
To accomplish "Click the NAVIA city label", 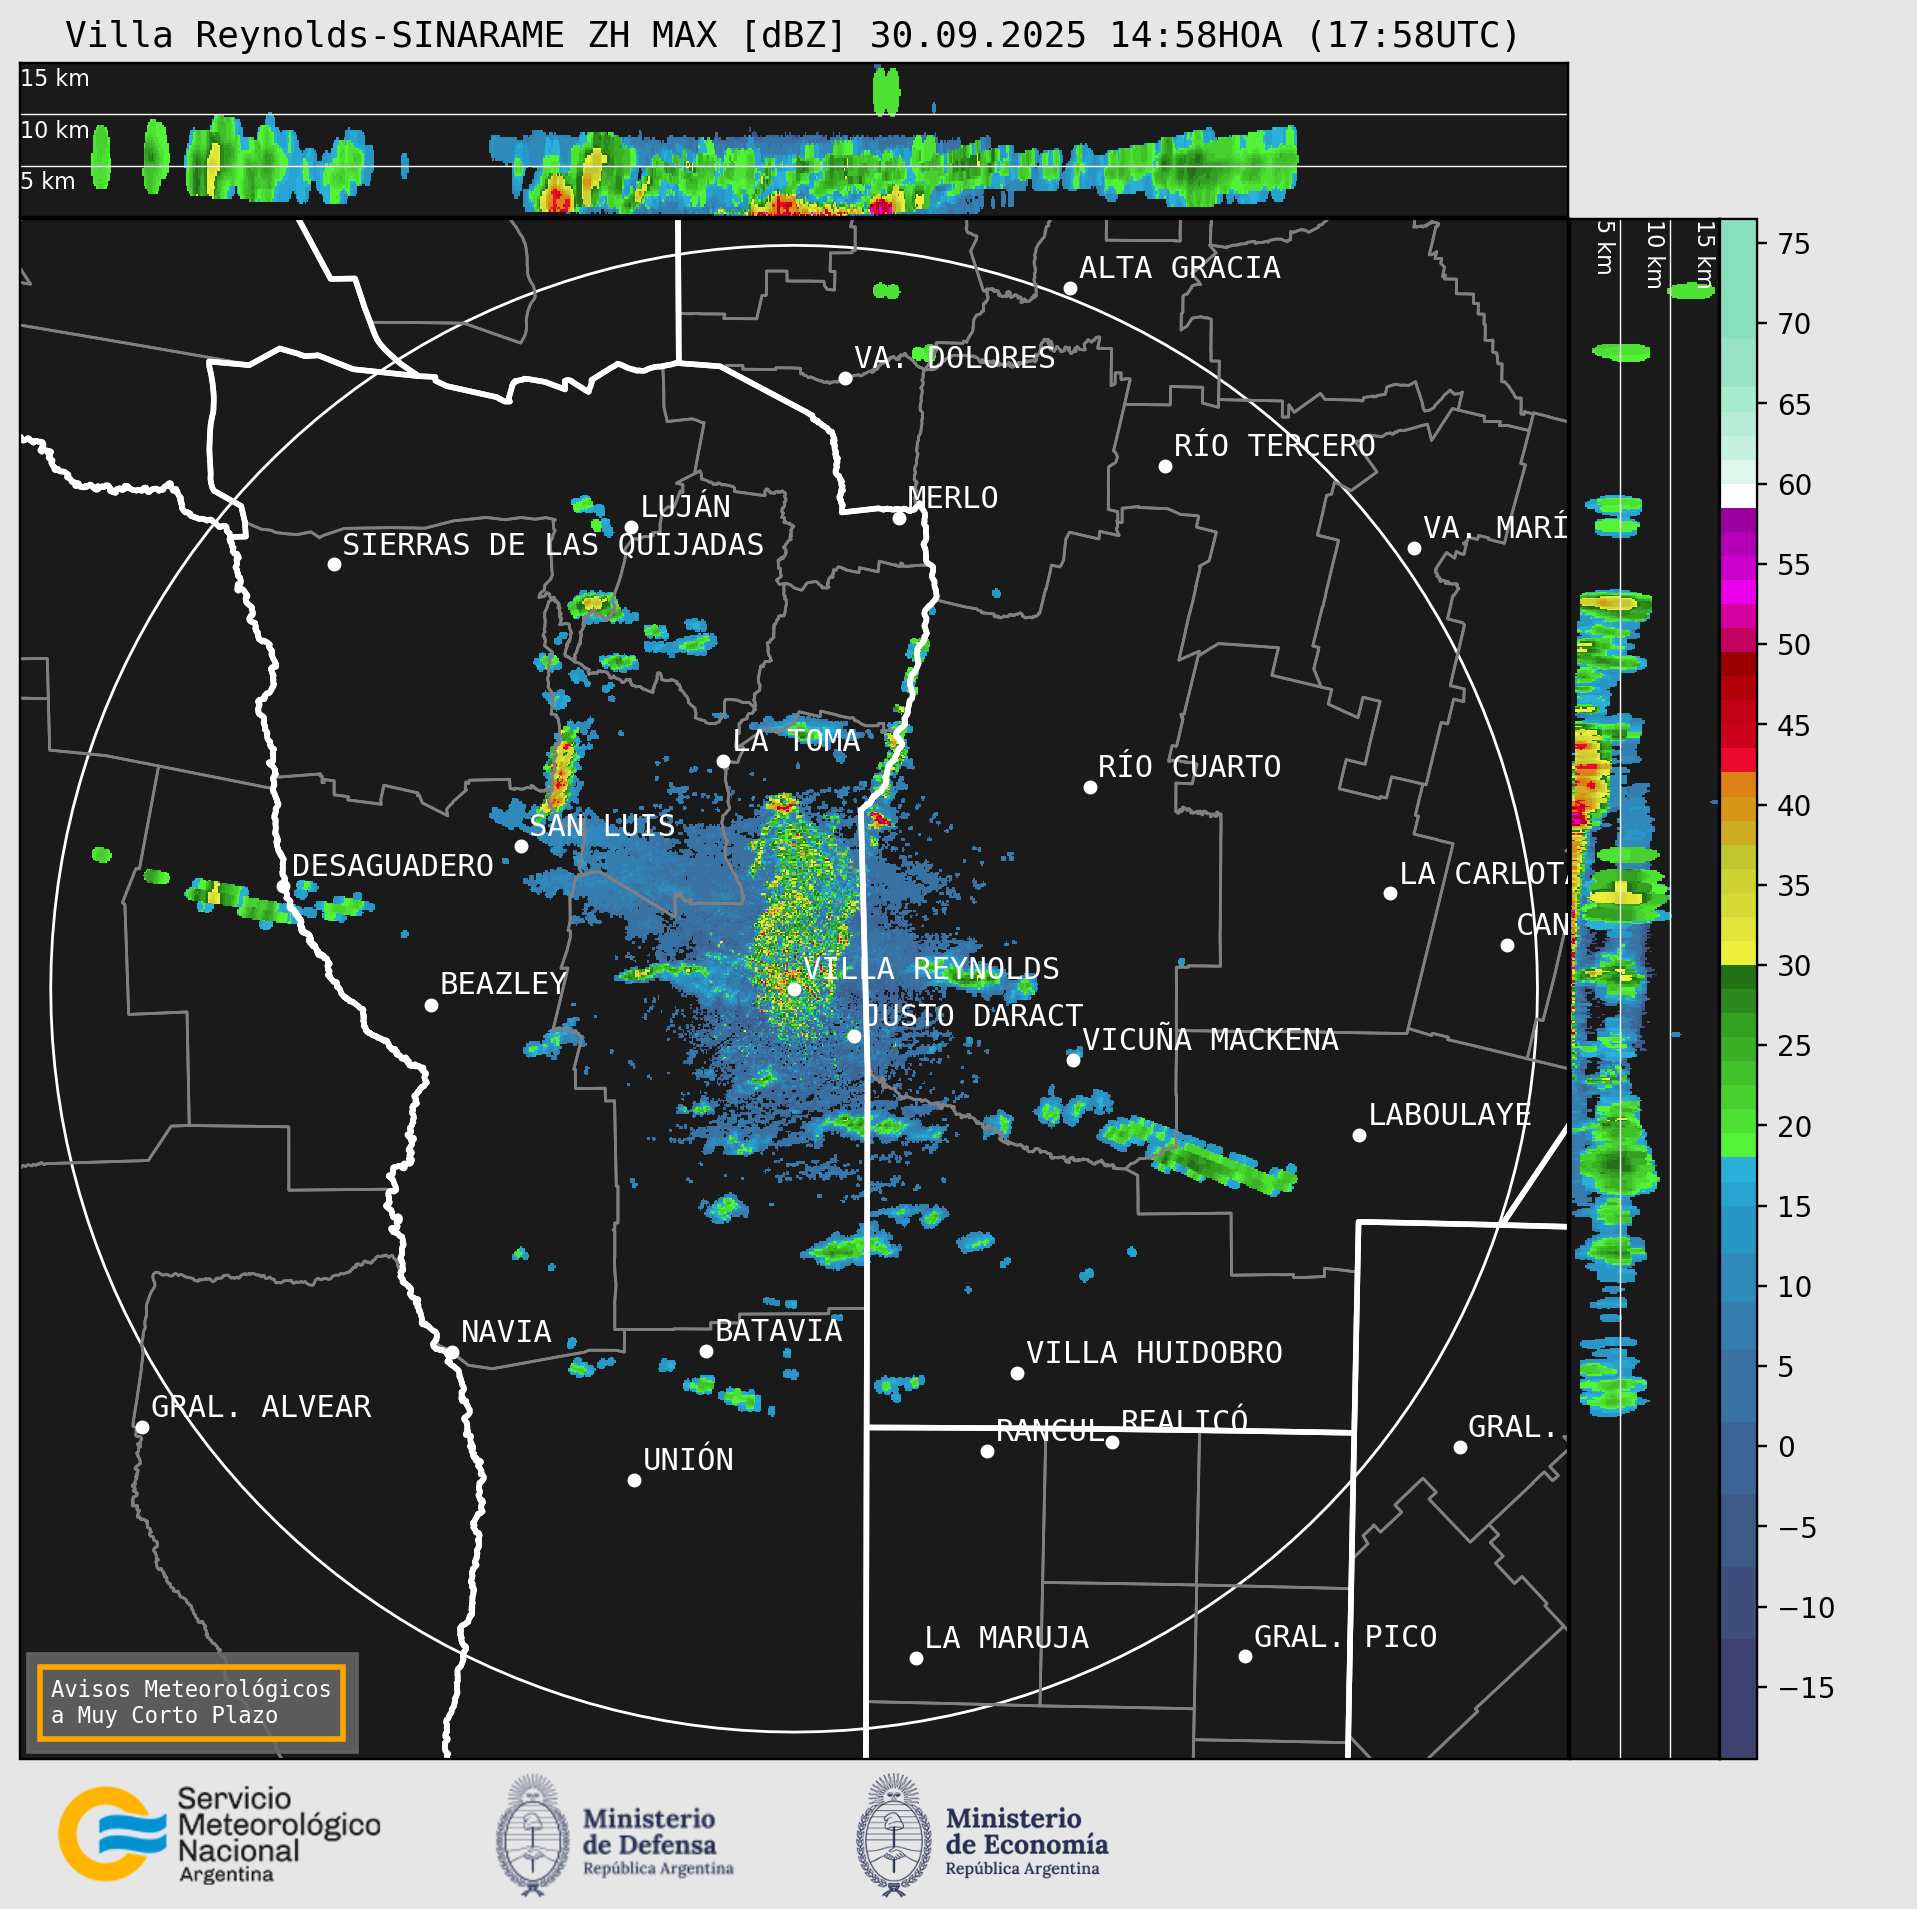I will [507, 1332].
